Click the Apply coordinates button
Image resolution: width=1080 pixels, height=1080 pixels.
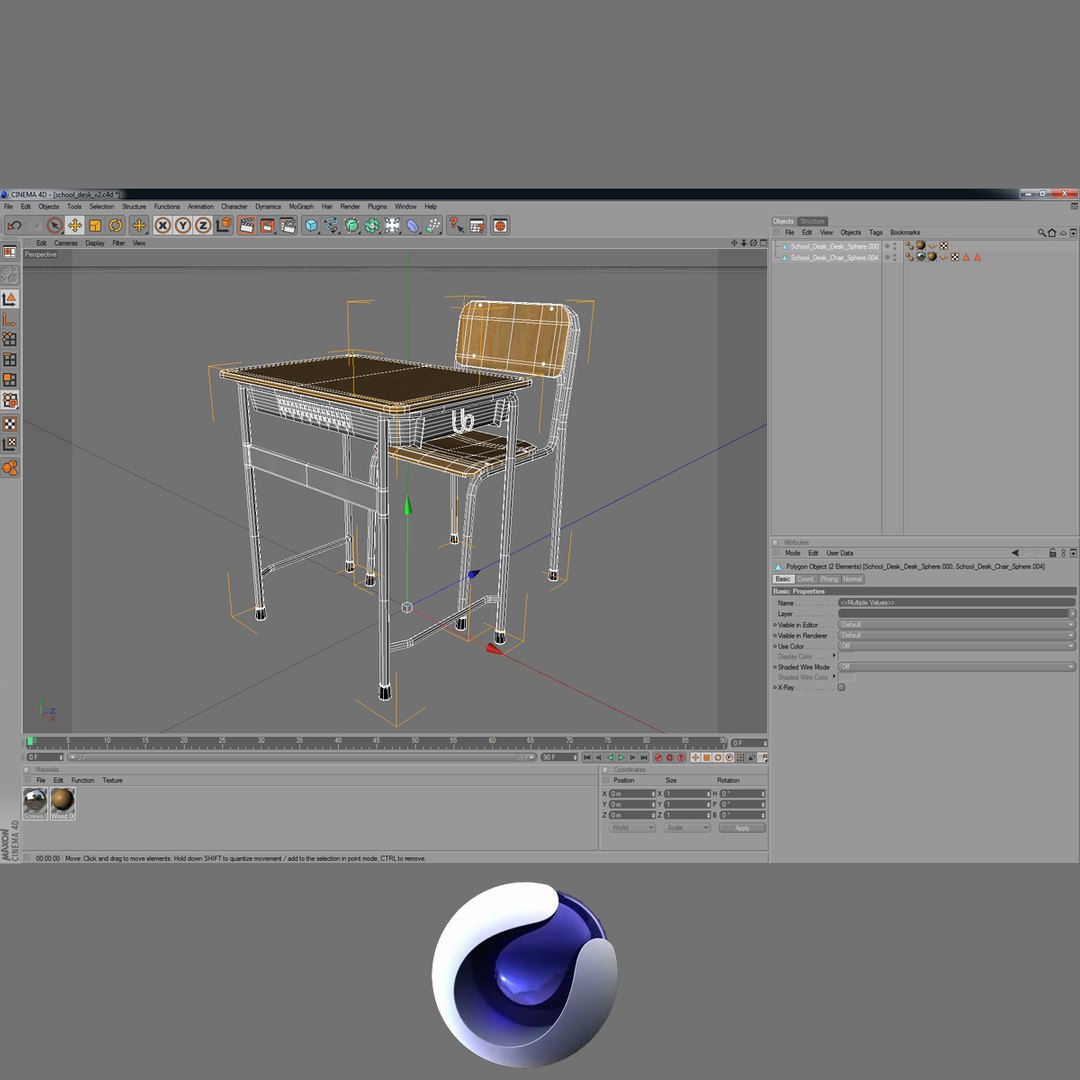click(742, 828)
